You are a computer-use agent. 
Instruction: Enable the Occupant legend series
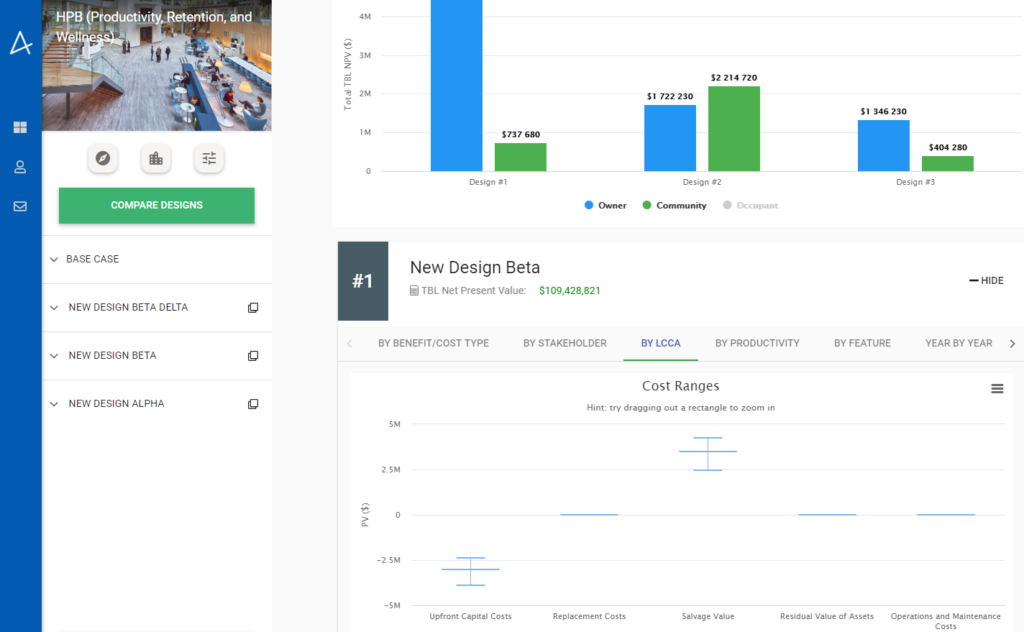[749, 206]
